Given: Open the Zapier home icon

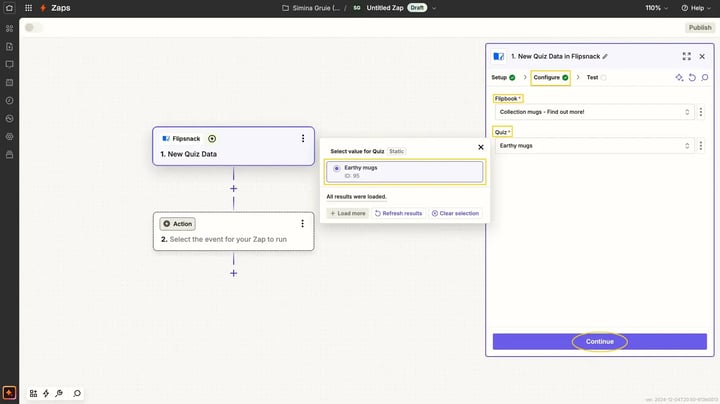Looking at the screenshot, I should (x=9, y=8).
